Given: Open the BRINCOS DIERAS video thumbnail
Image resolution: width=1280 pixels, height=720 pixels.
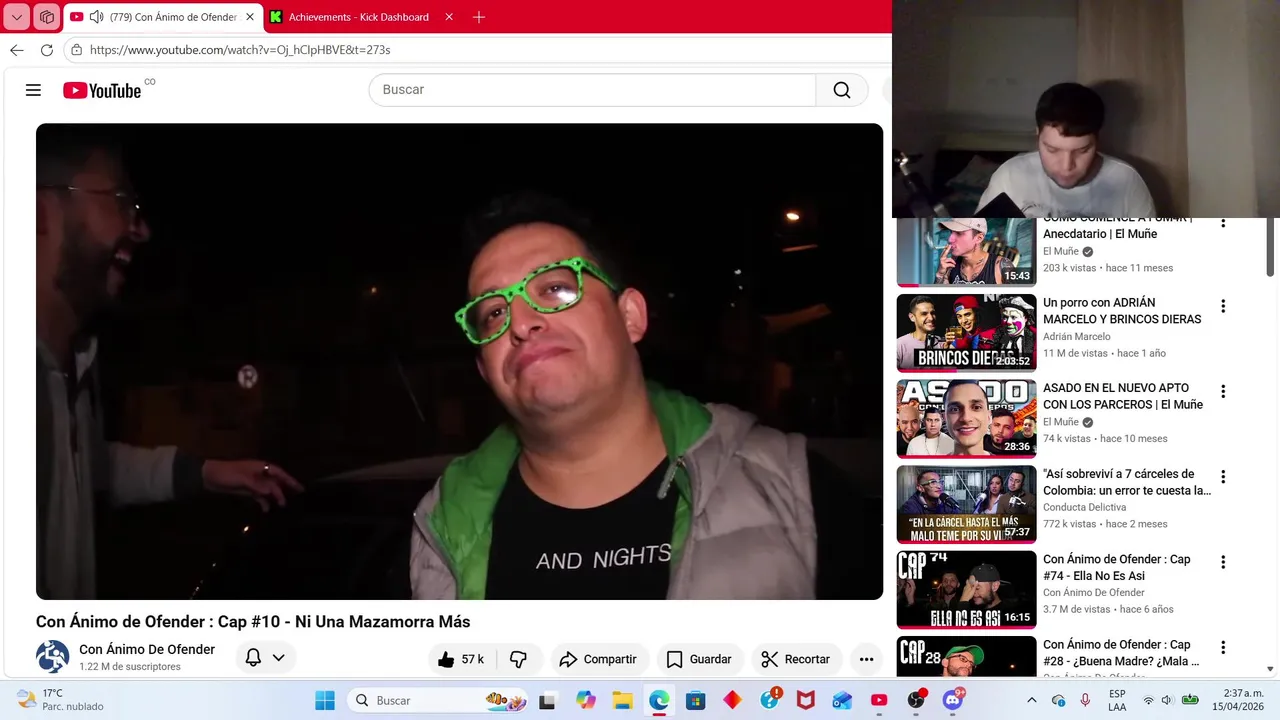Looking at the screenshot, I should [x=966, y=333].
